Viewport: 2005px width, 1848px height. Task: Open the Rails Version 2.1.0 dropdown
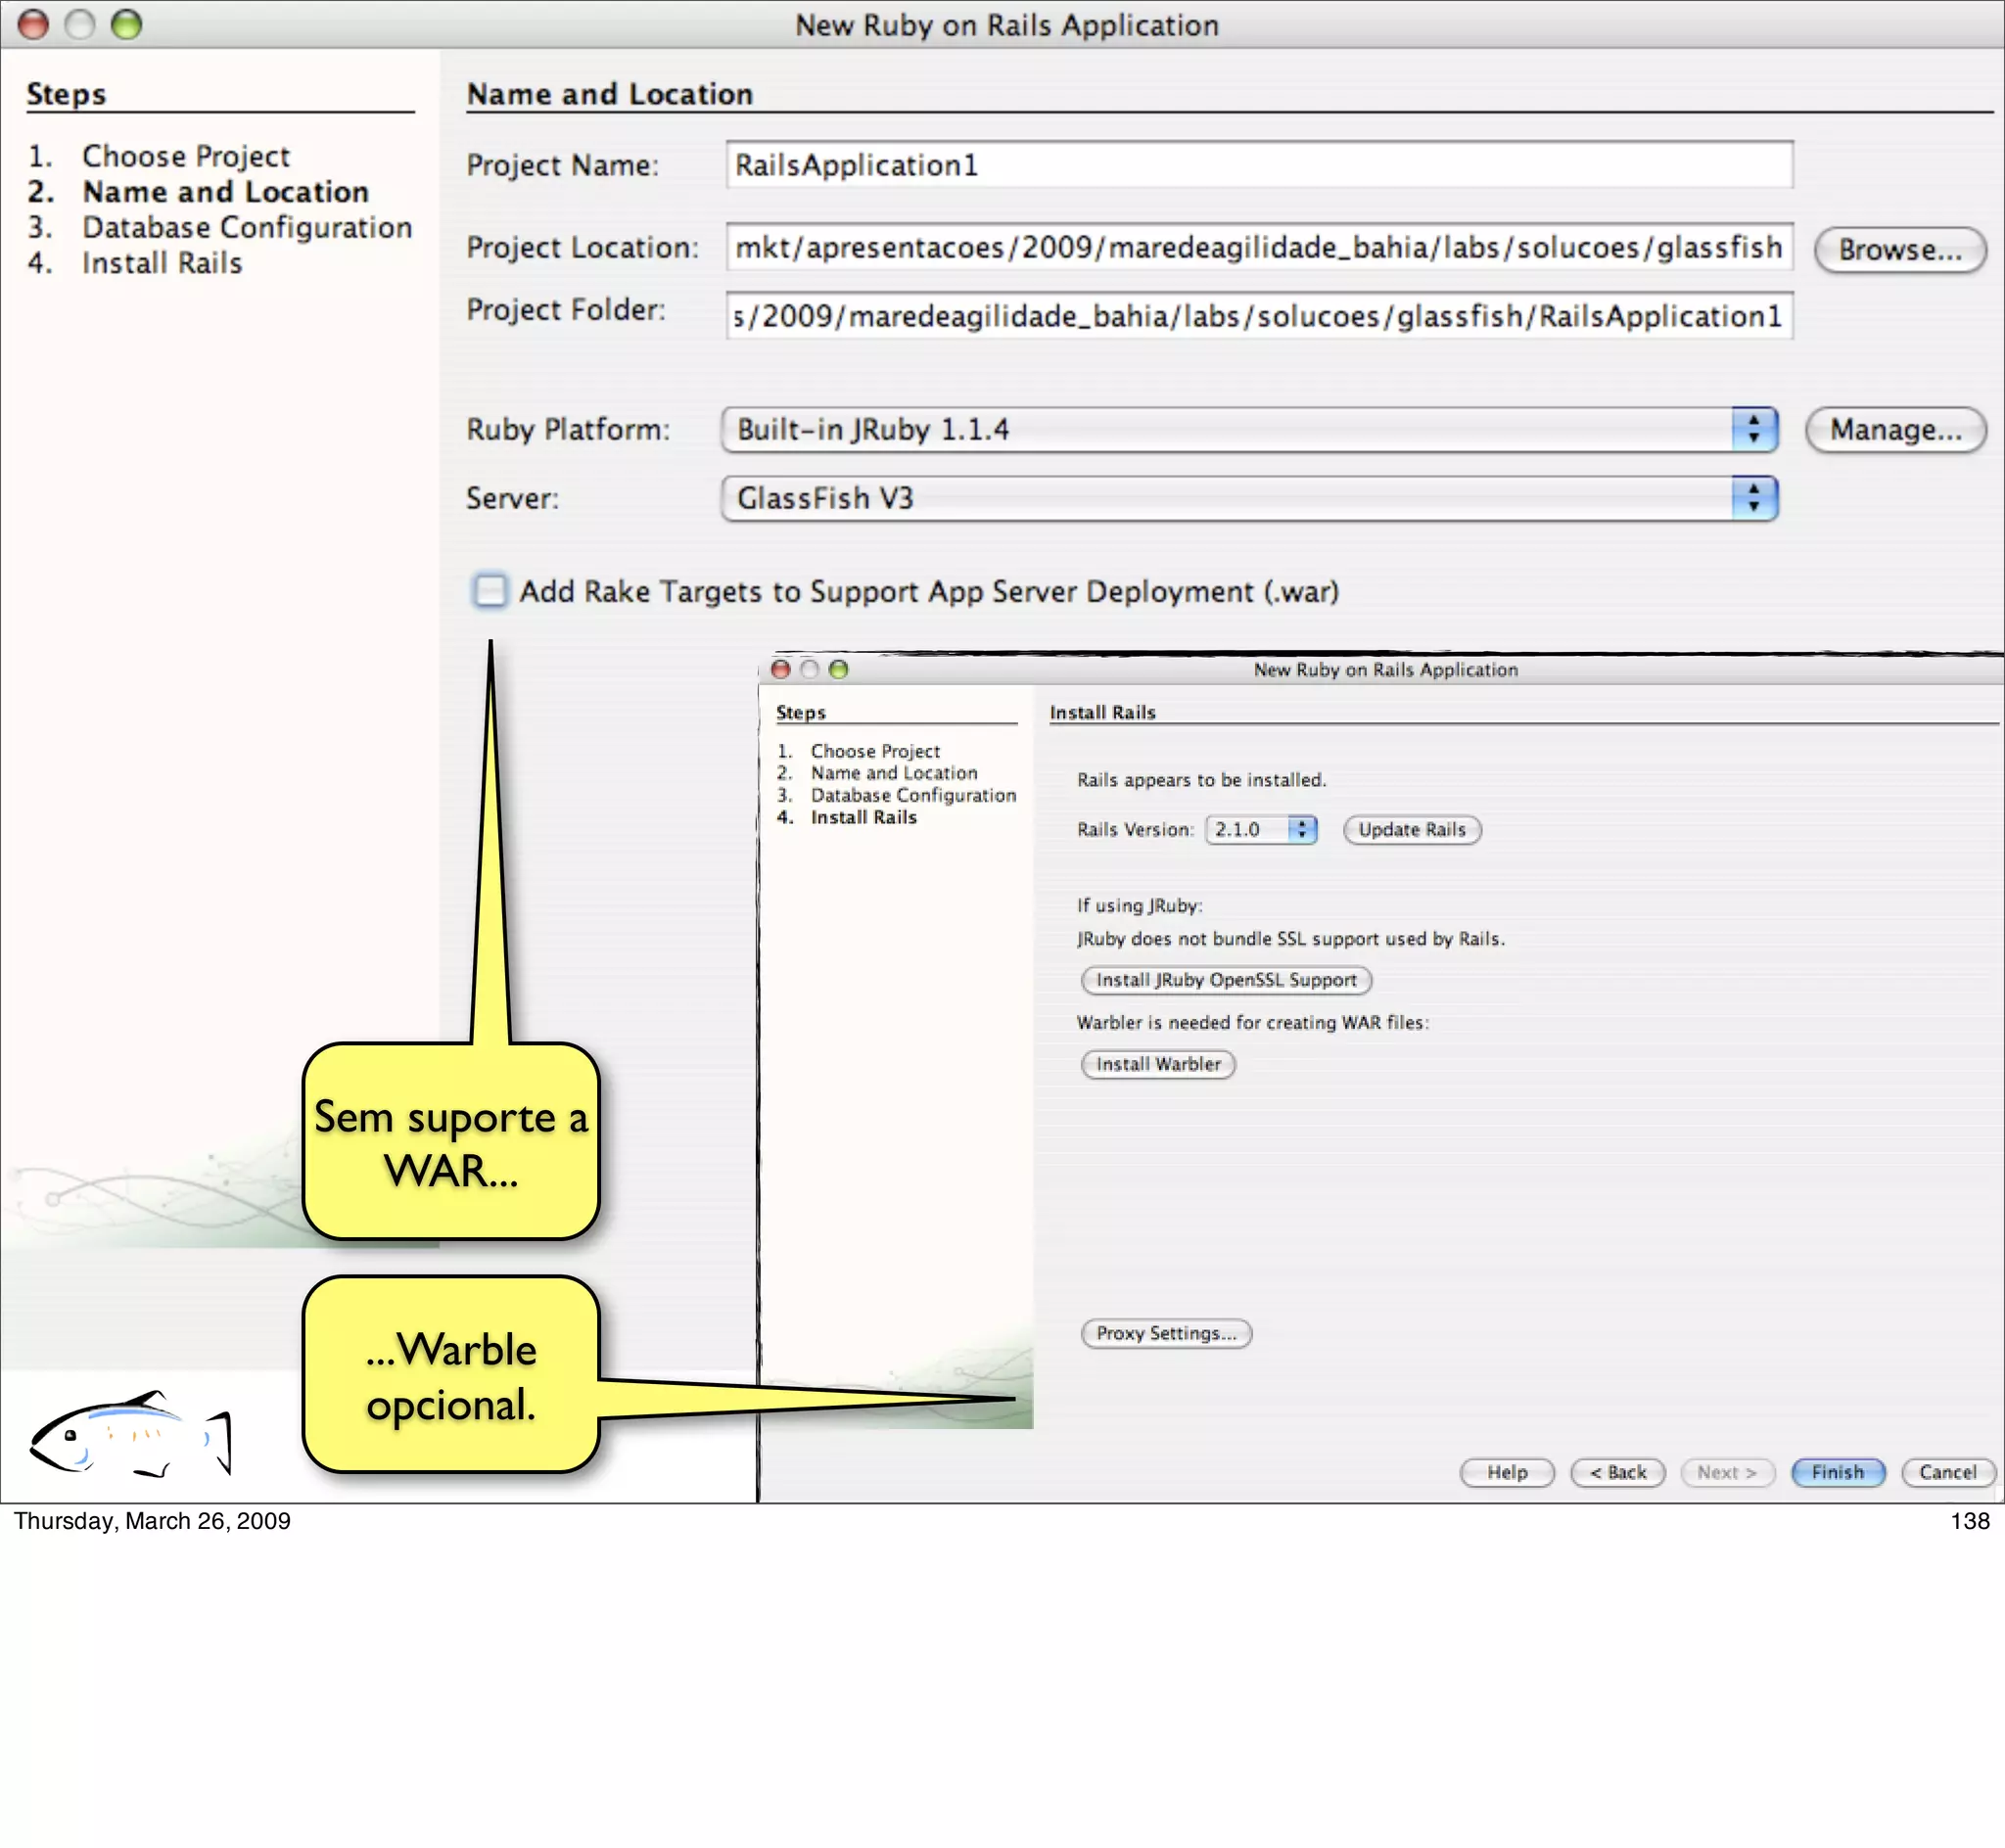pyautogui.click(x=1260, y=830)
